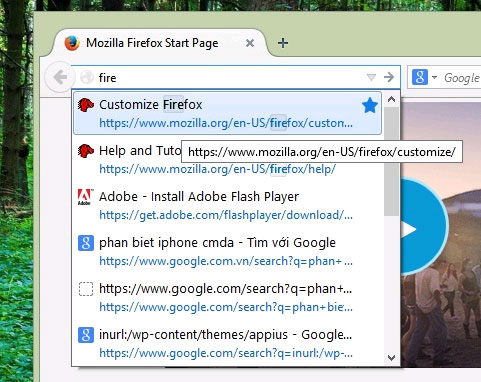This screenshot has height=382, width=481.
Task: Click the Google search input field
Action: click(x=462, y=78)
